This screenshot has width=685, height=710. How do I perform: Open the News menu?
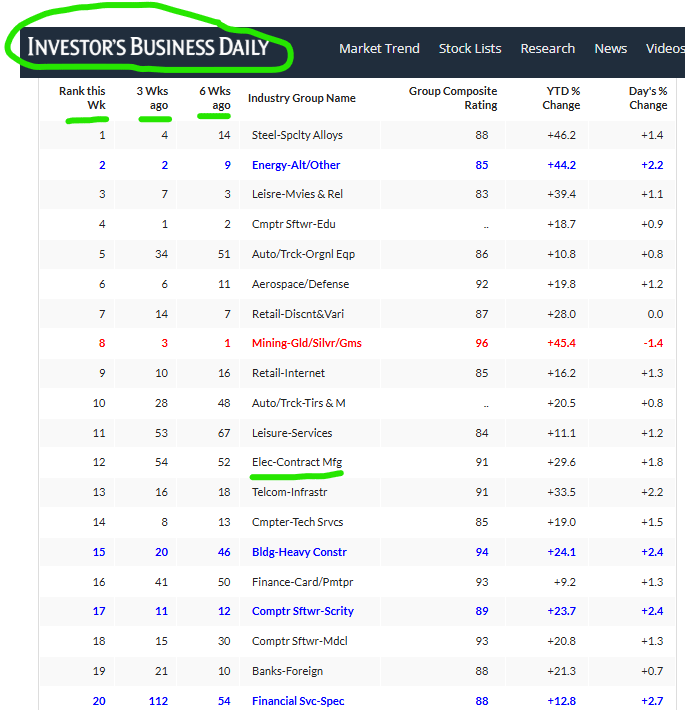pos(611,48)
